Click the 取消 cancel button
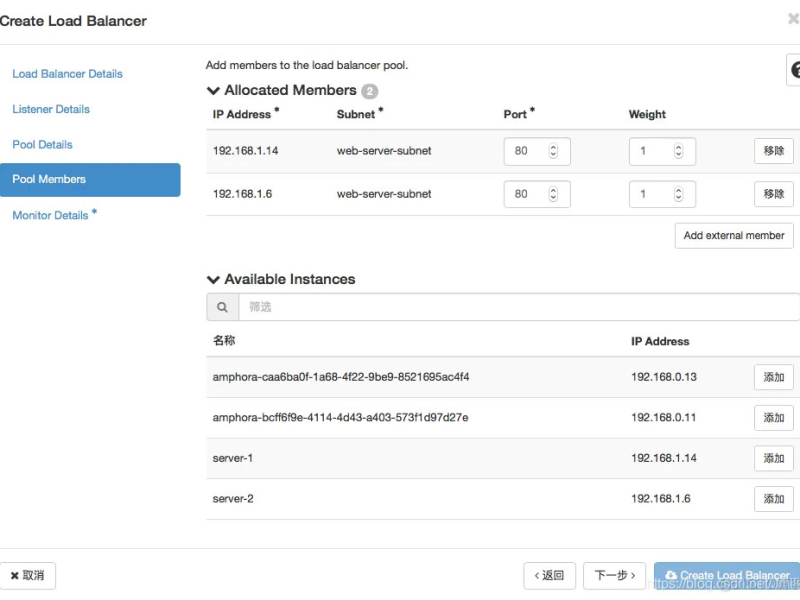The image size is (800, 600). 28,576
